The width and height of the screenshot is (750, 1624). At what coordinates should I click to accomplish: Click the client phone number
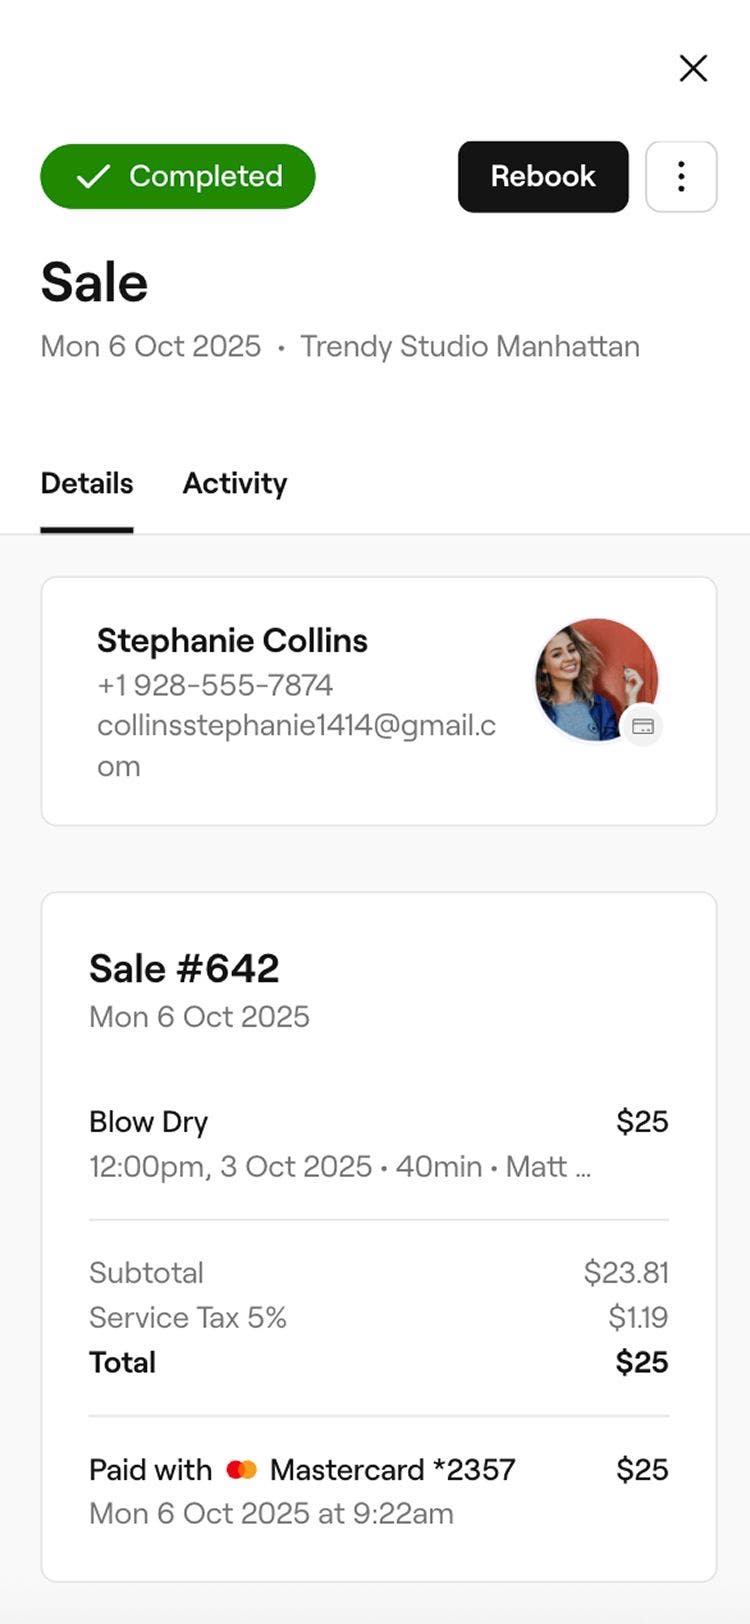(215, 685)
